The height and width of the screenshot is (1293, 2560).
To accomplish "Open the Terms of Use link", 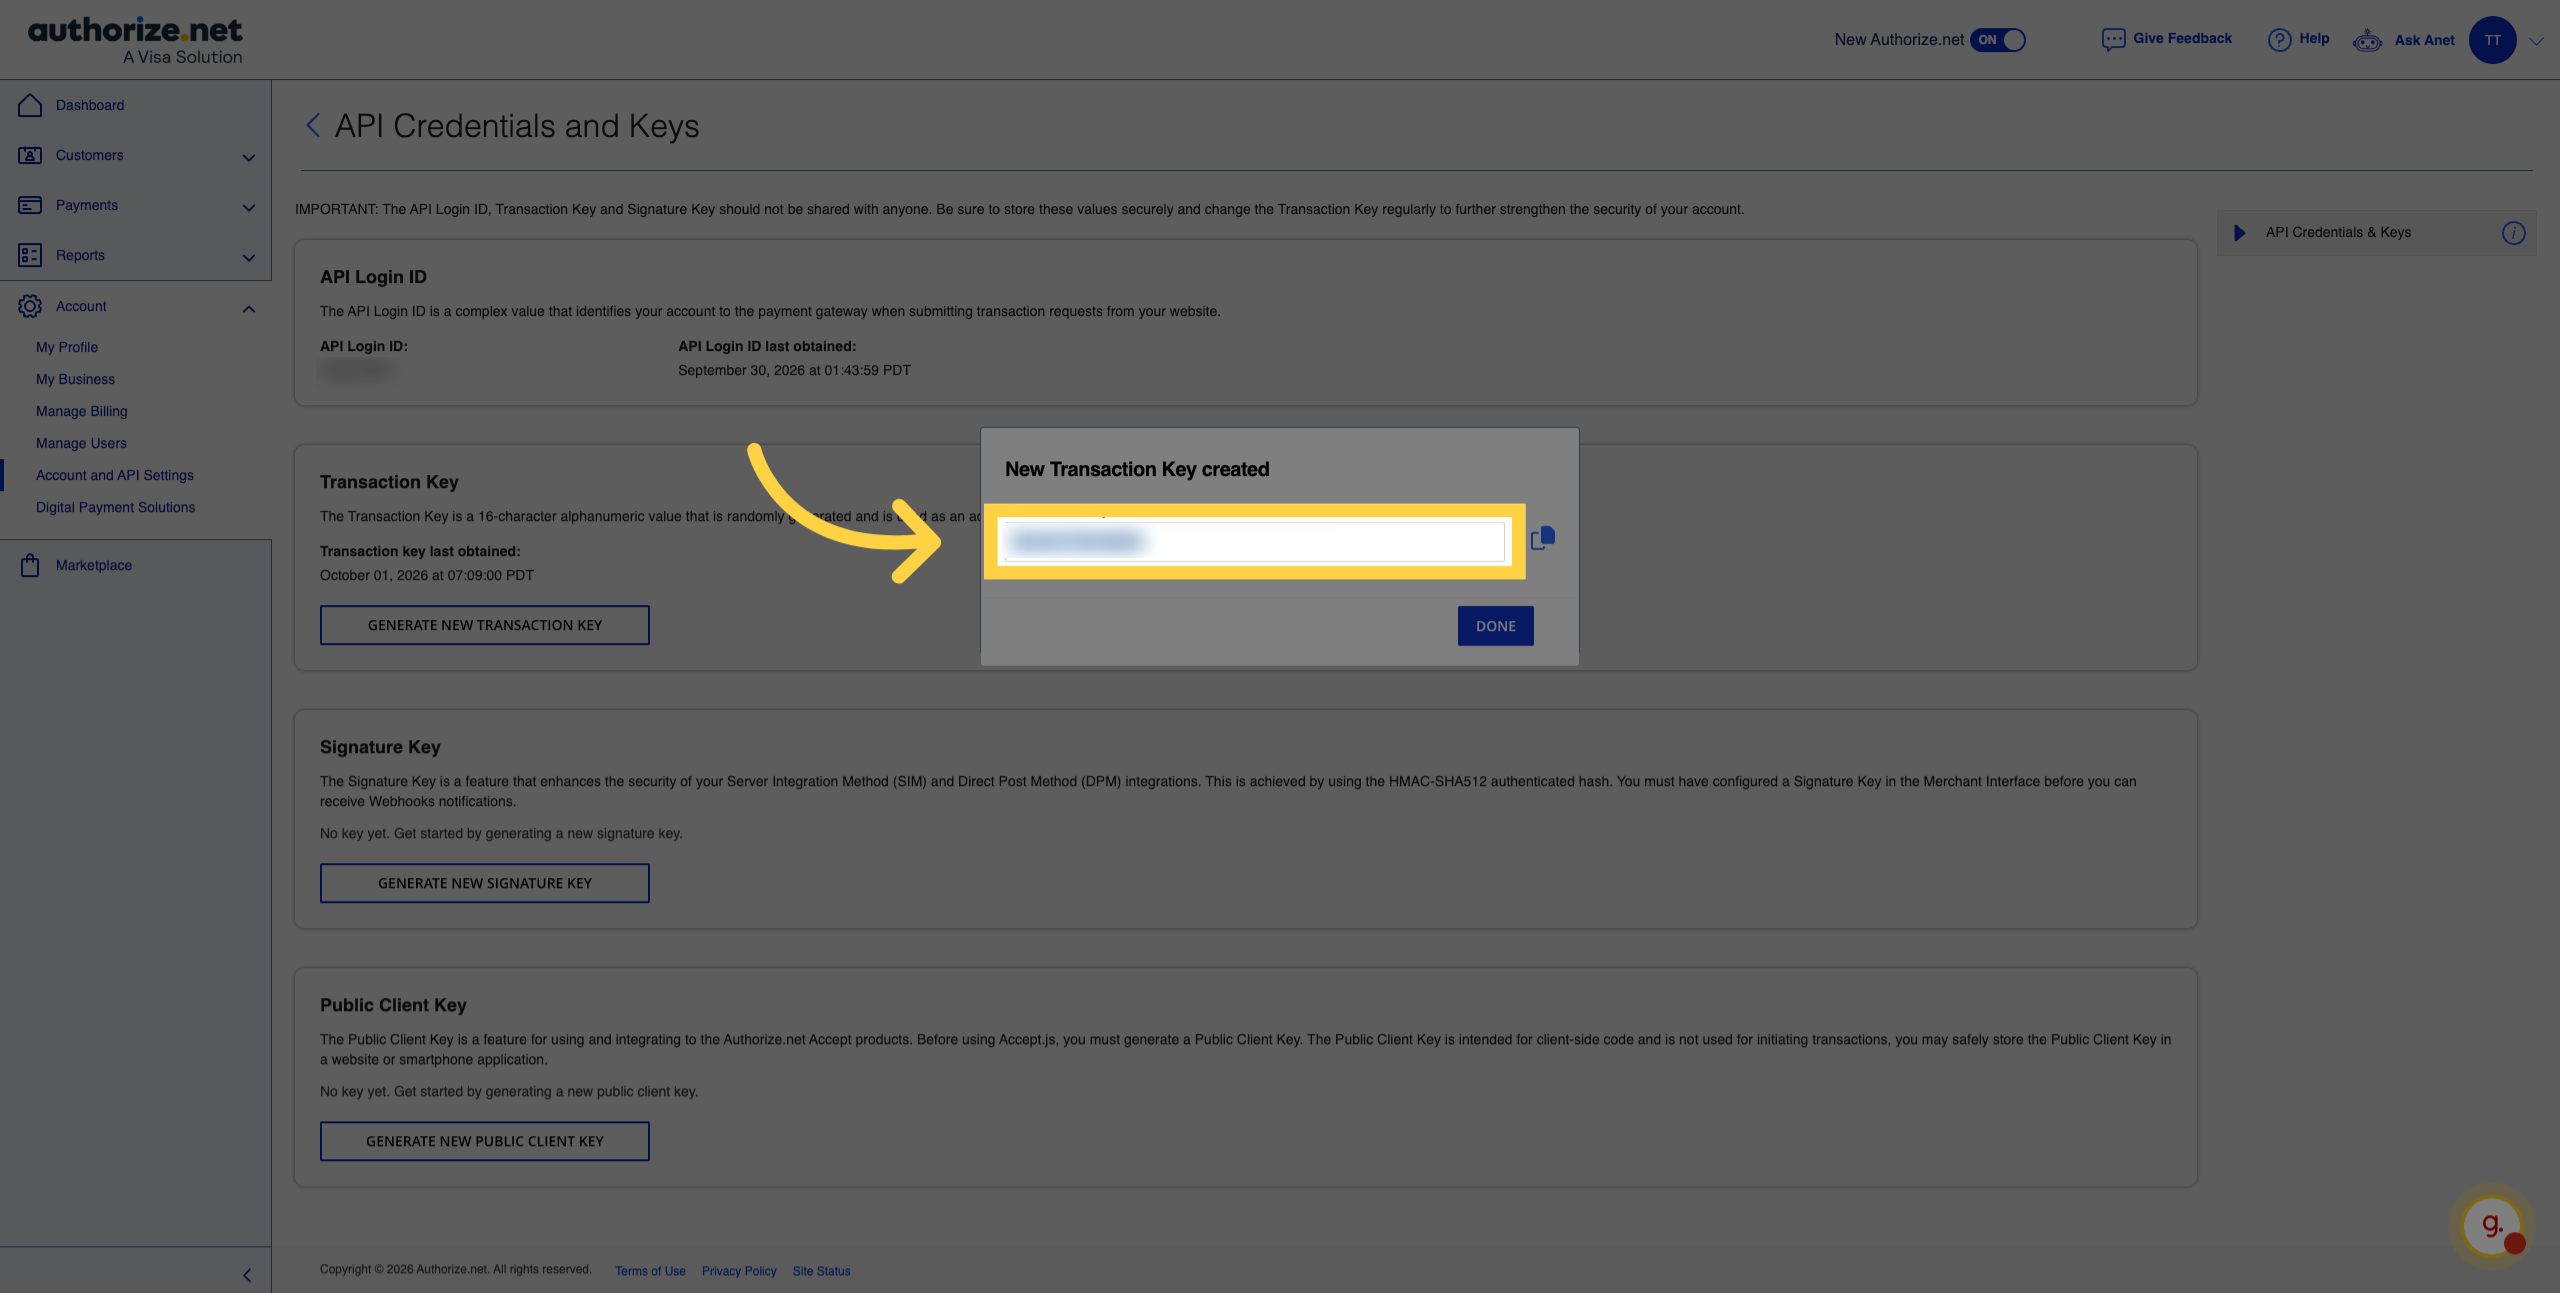I will [x=650, y=1271].
